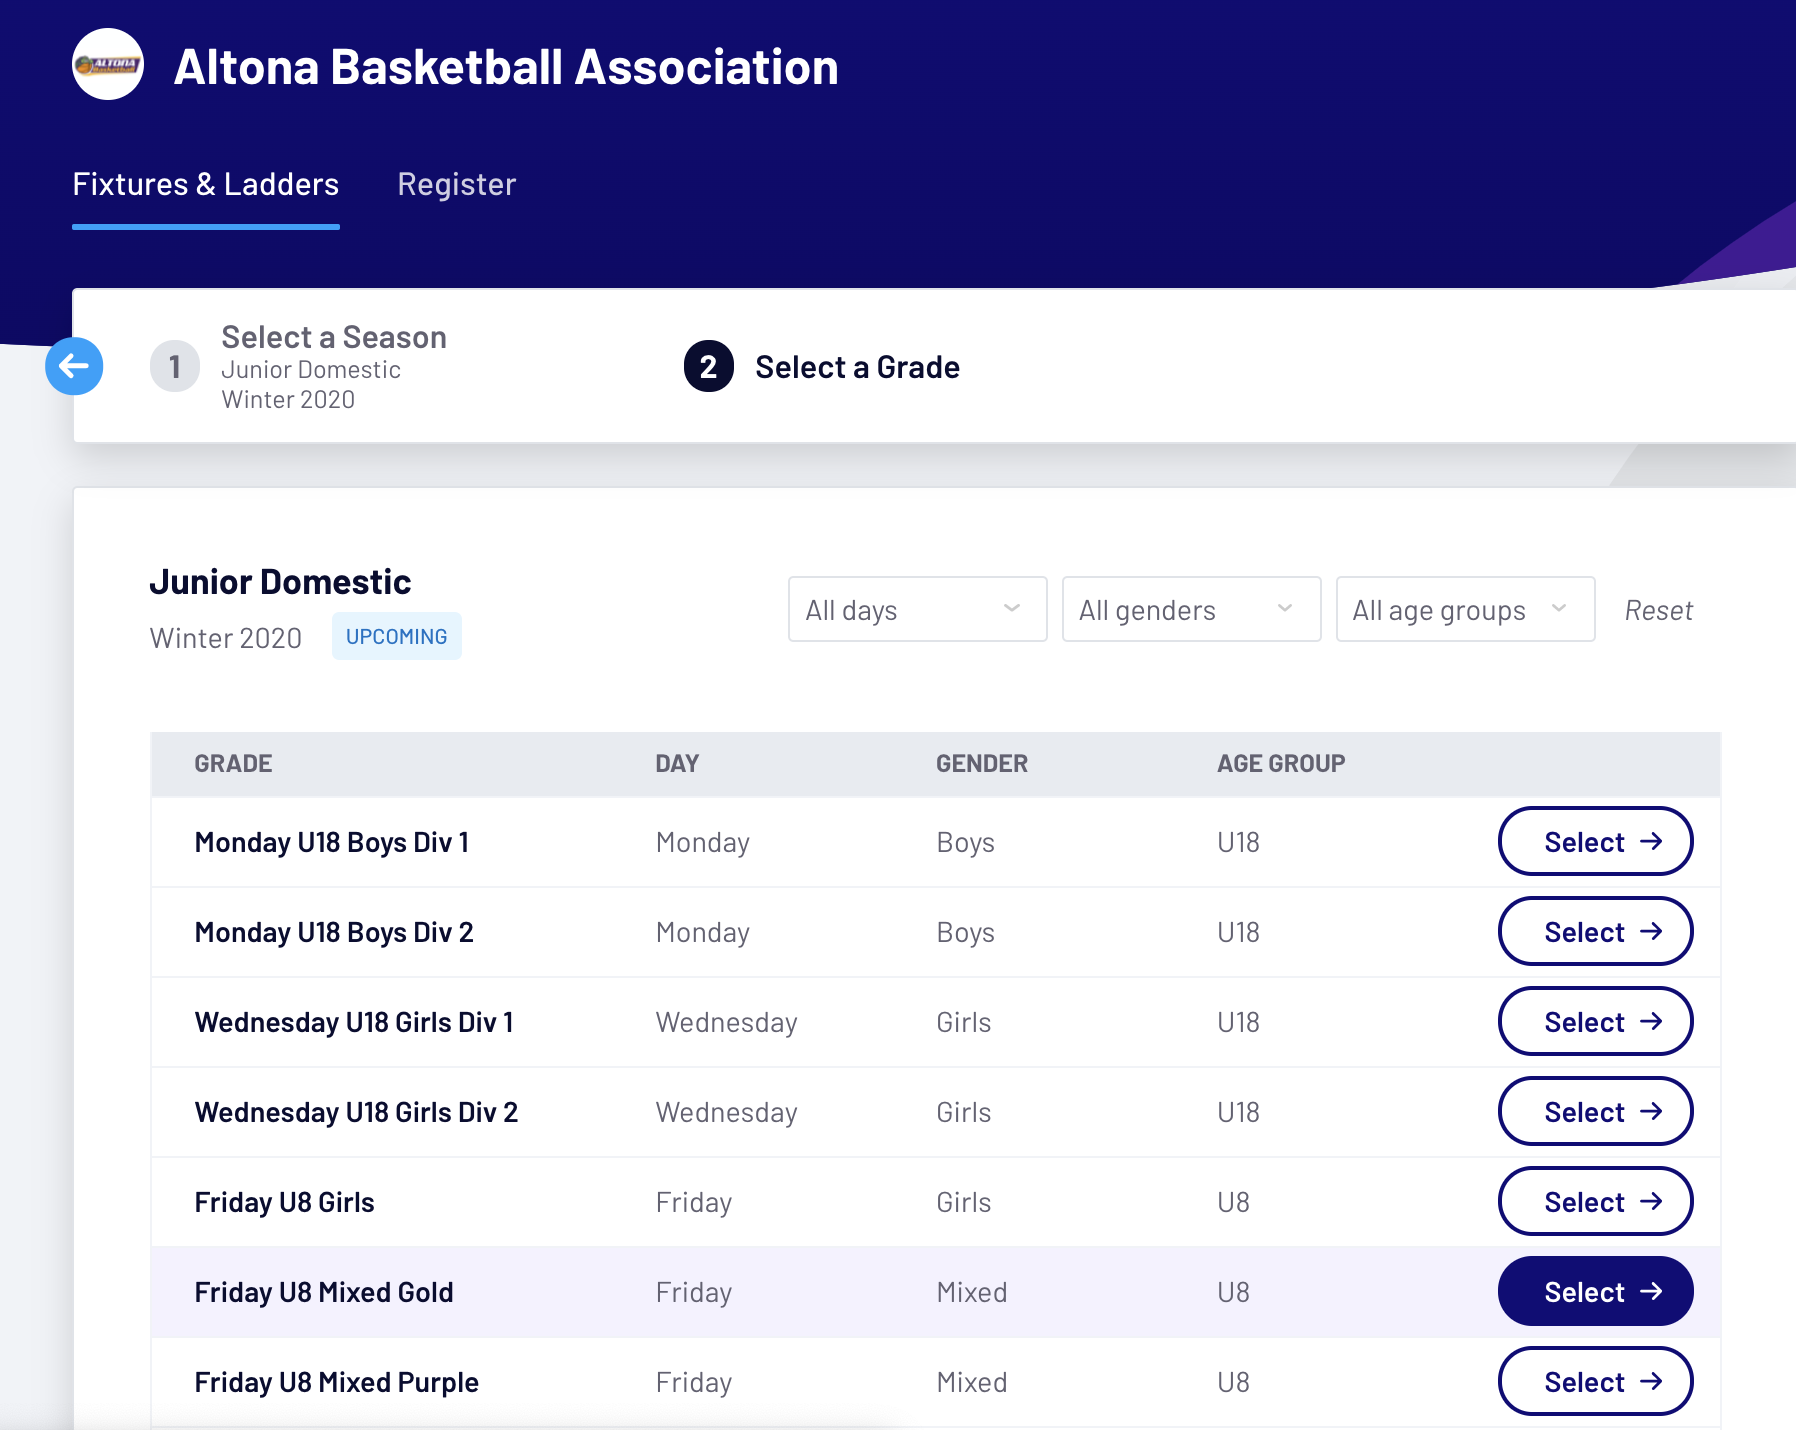
Task: Select Monday U18 Boys Div 2 grade
Action: tap(1594, 932)
